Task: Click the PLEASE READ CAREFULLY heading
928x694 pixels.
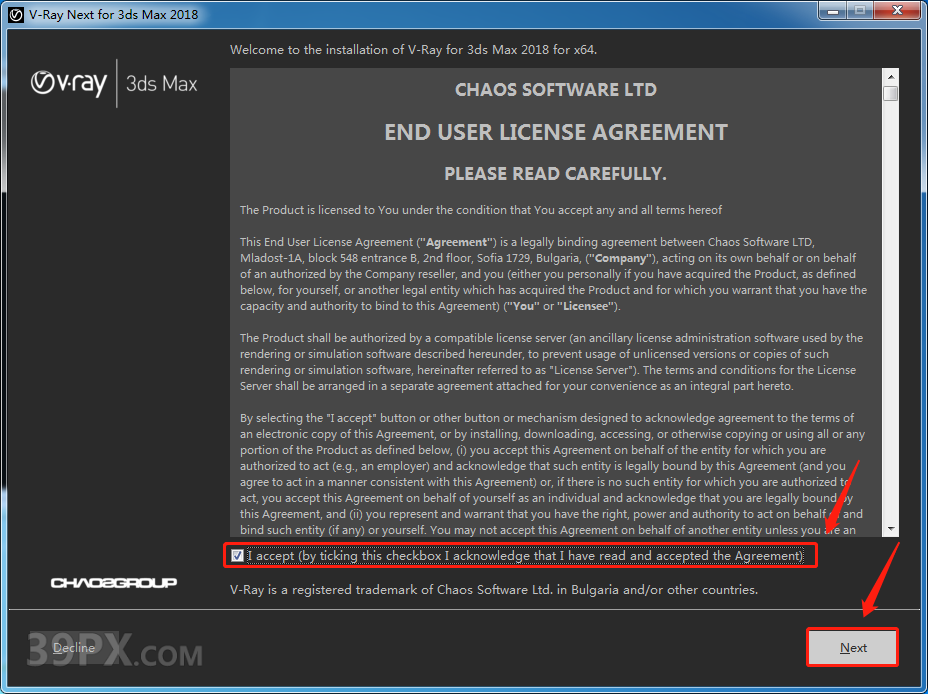Action: pos(556,174)
